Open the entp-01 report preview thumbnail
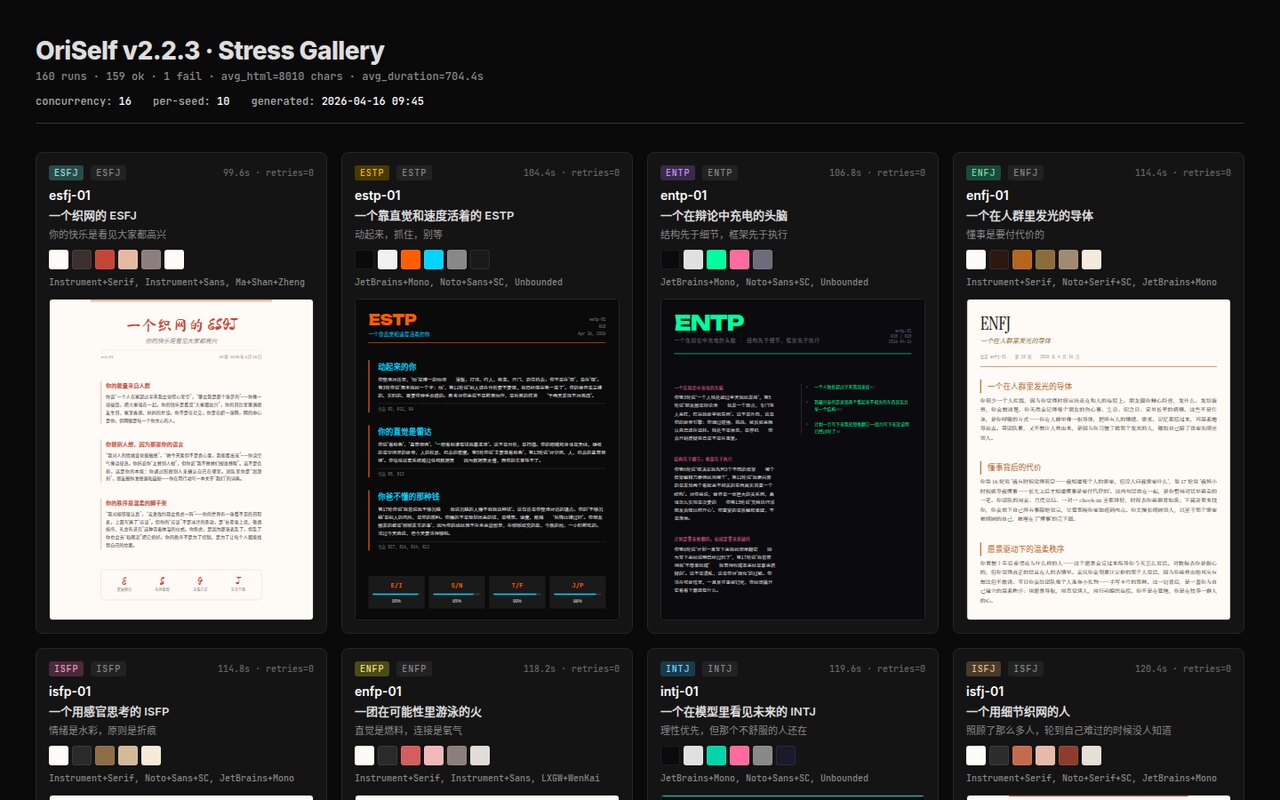This screenshot has height=800, width=1280. pyautogui.click(x=793, y=459)
